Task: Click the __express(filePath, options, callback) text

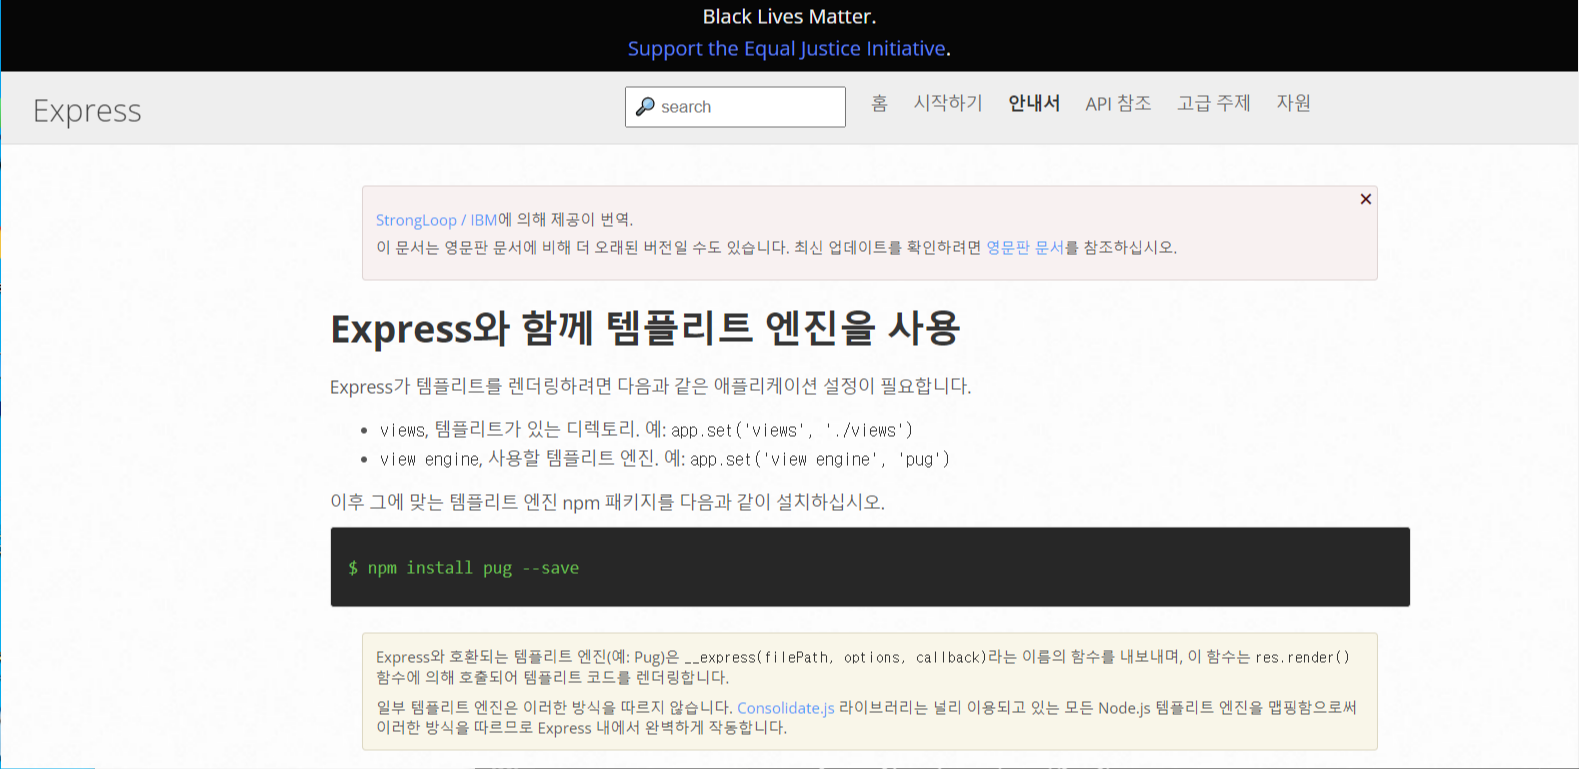Action: pyautogui.click(x=835, y=657)
